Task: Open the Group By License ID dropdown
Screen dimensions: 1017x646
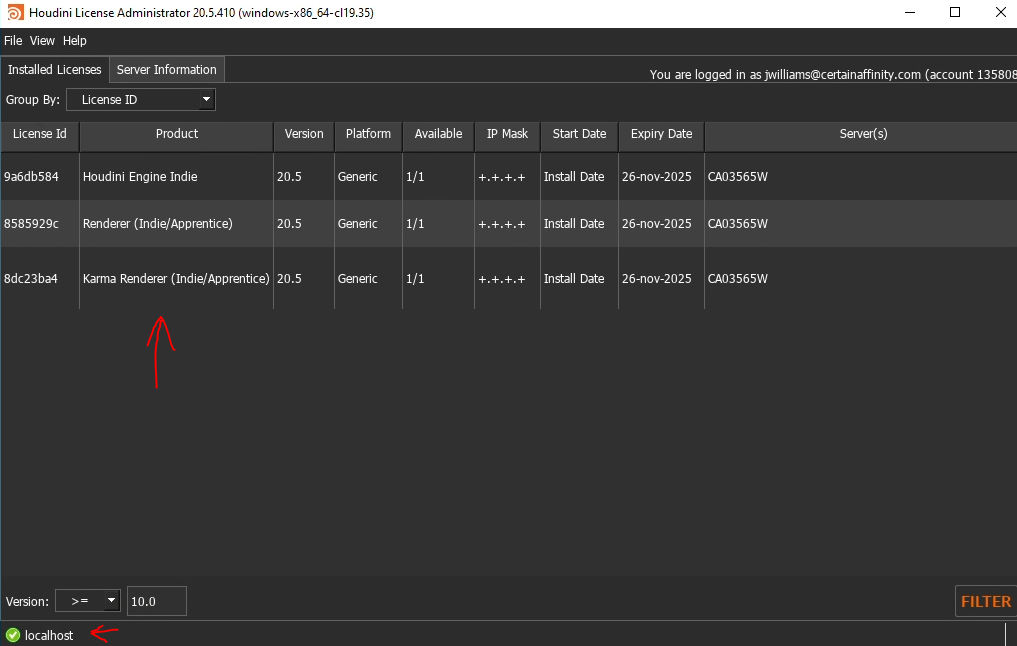Action: point(141,99)
